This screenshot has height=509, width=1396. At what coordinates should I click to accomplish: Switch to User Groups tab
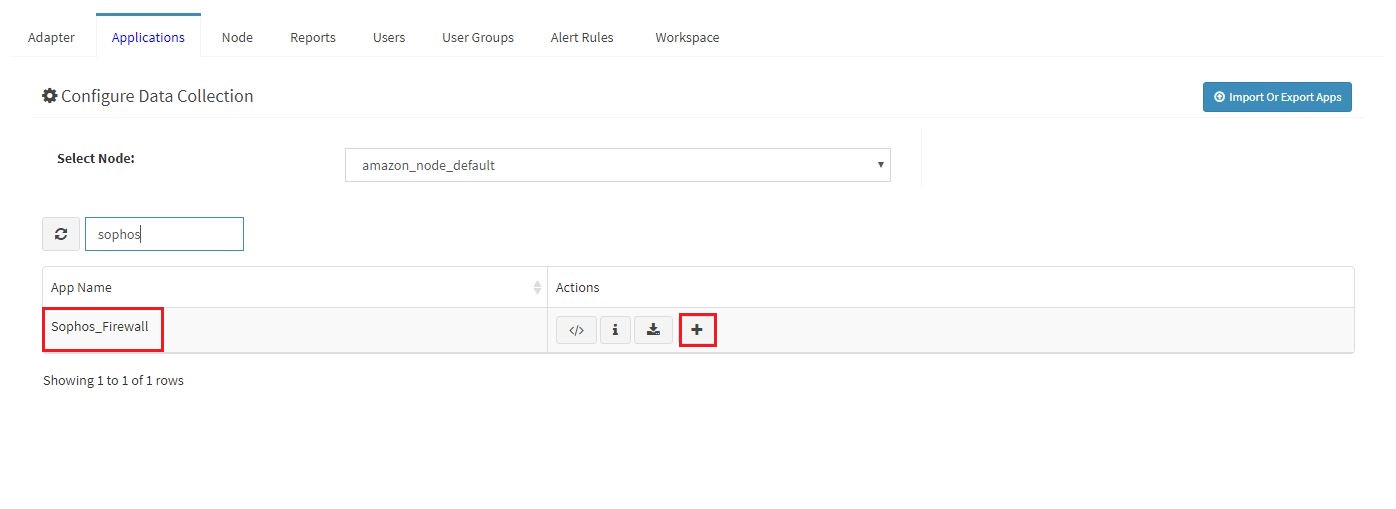pos(478,37)
